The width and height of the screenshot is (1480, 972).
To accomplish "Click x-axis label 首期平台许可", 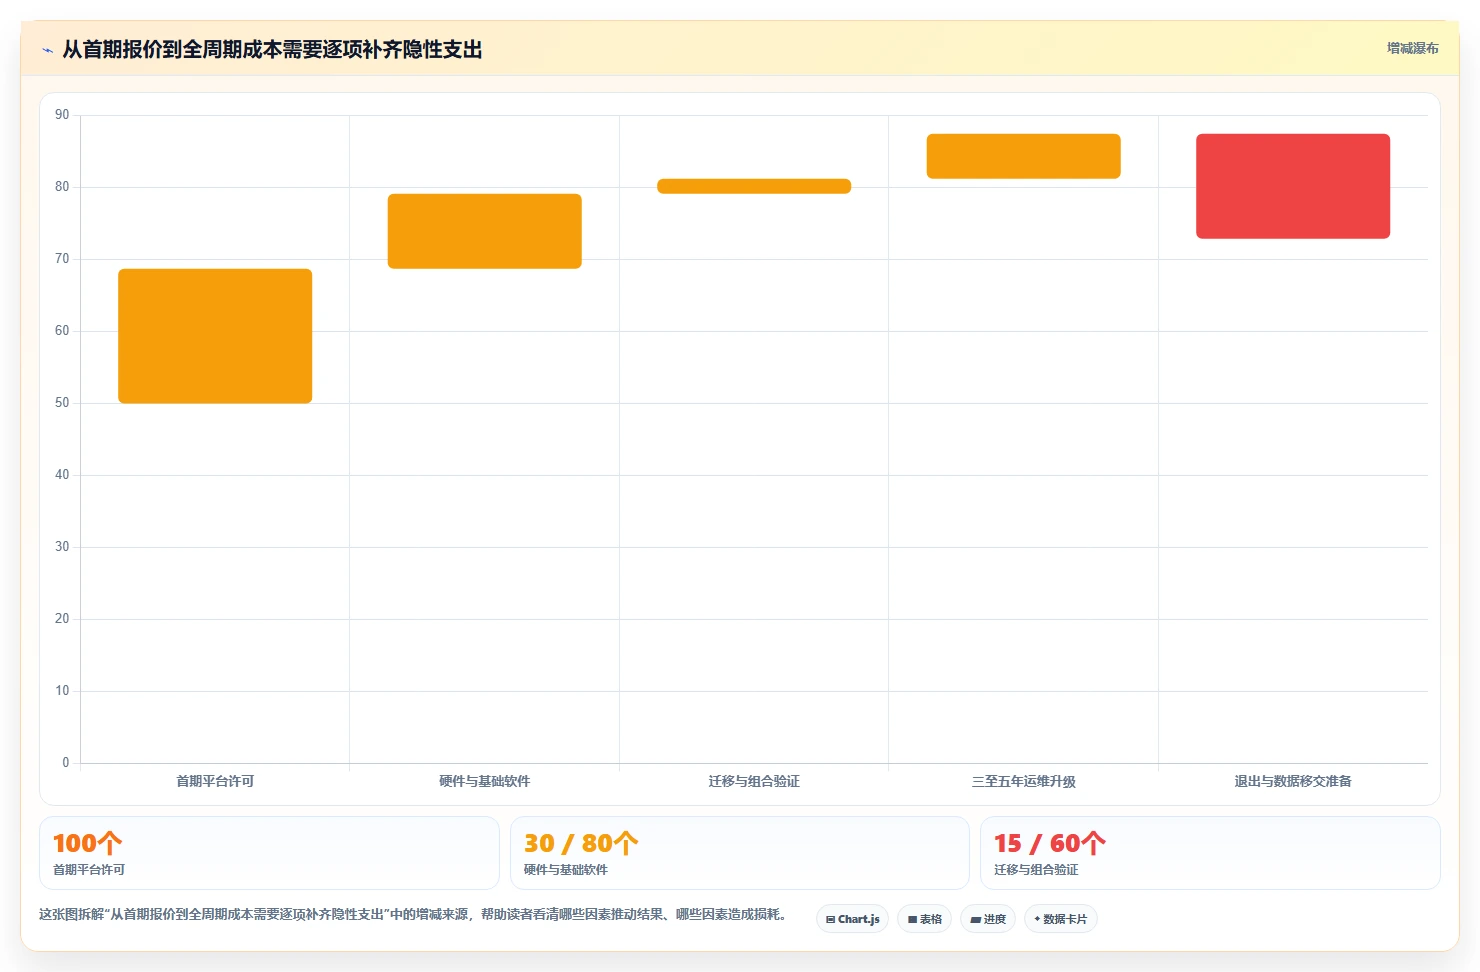I will tap(215, 781).
